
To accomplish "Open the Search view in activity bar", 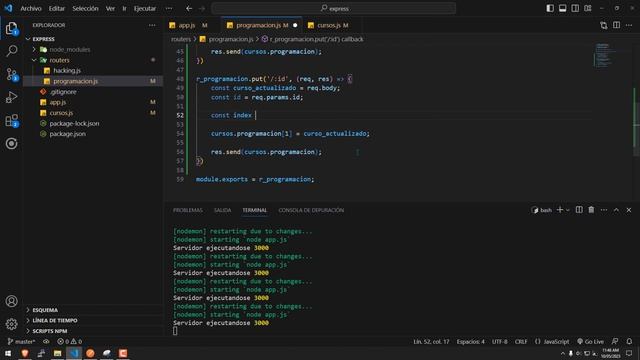I will 11,51.
